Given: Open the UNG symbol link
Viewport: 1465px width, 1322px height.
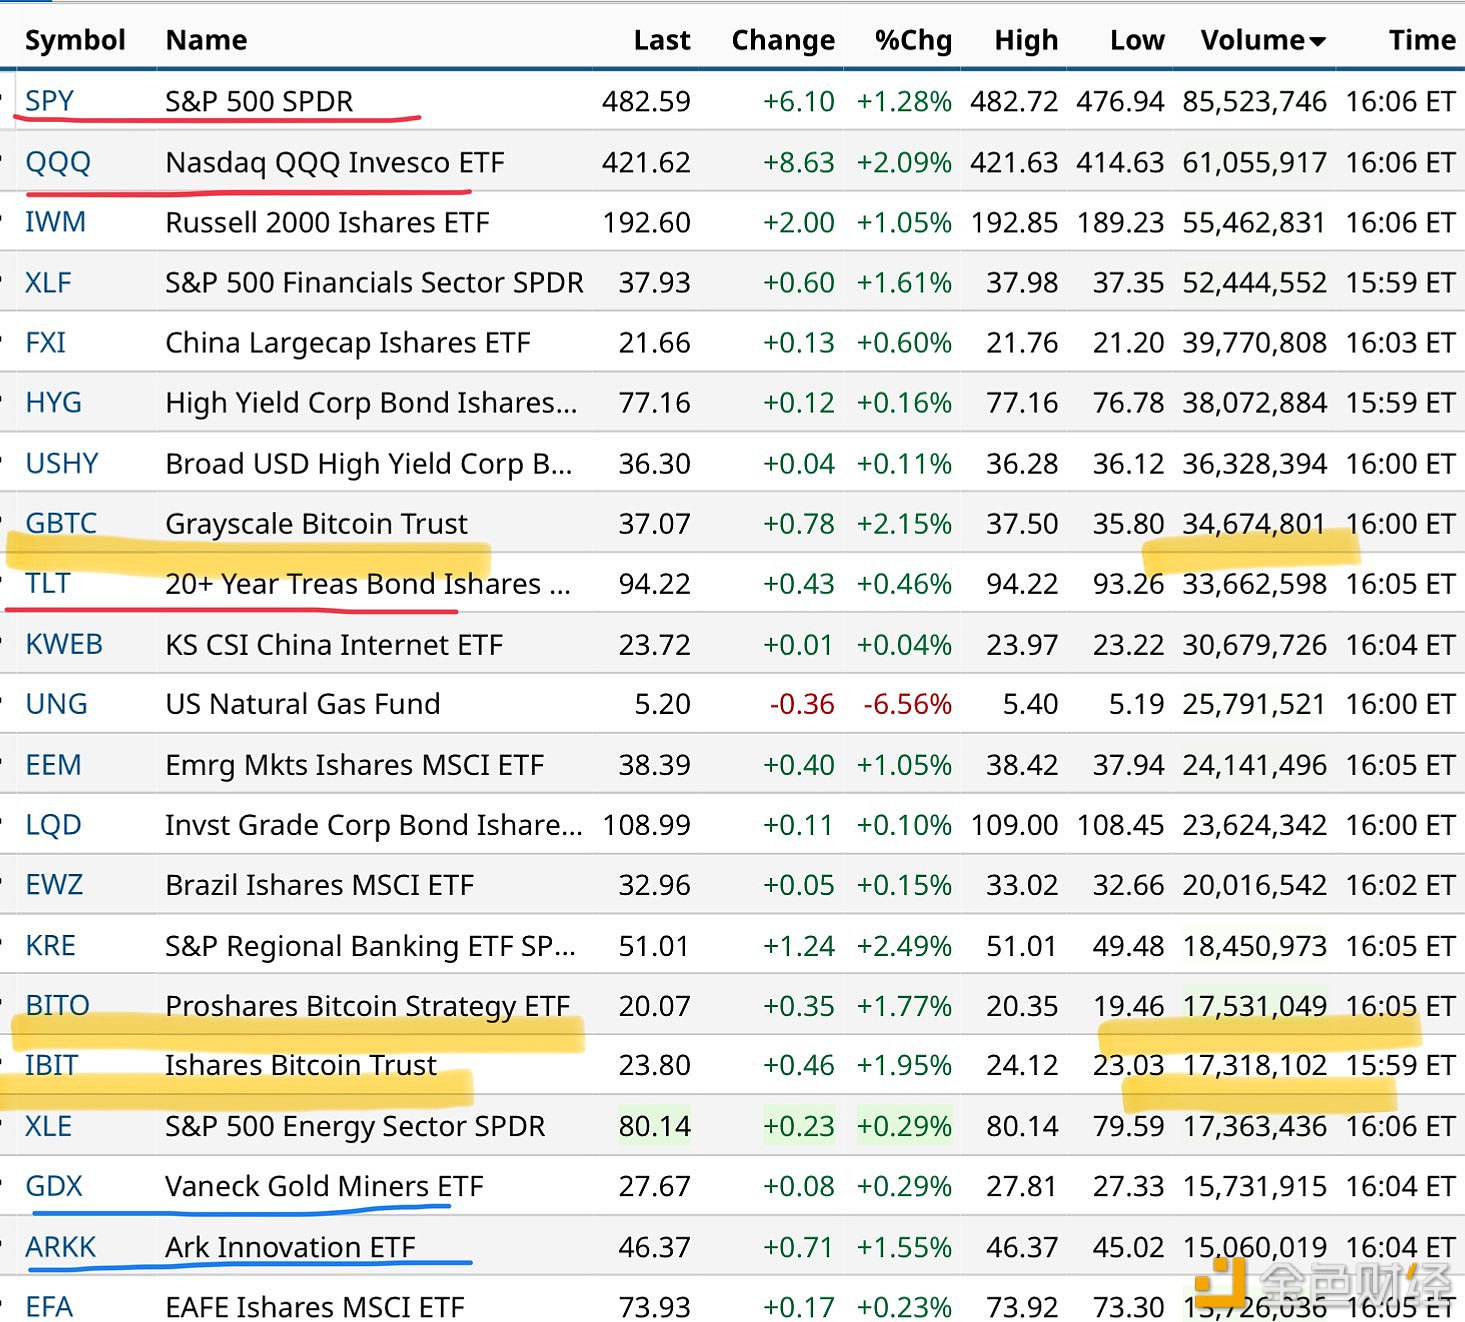Looking at the screenshot, I should [x=56, y=704].
